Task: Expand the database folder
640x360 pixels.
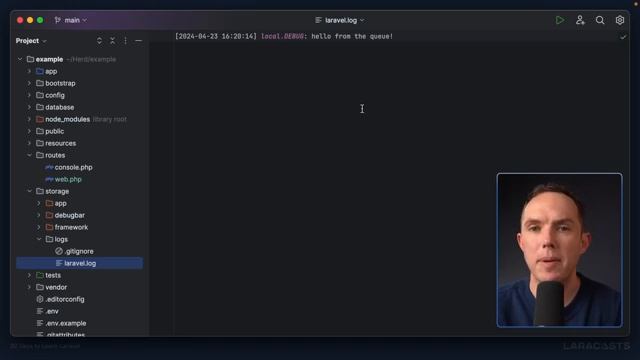Action: [x=29, y=107]
